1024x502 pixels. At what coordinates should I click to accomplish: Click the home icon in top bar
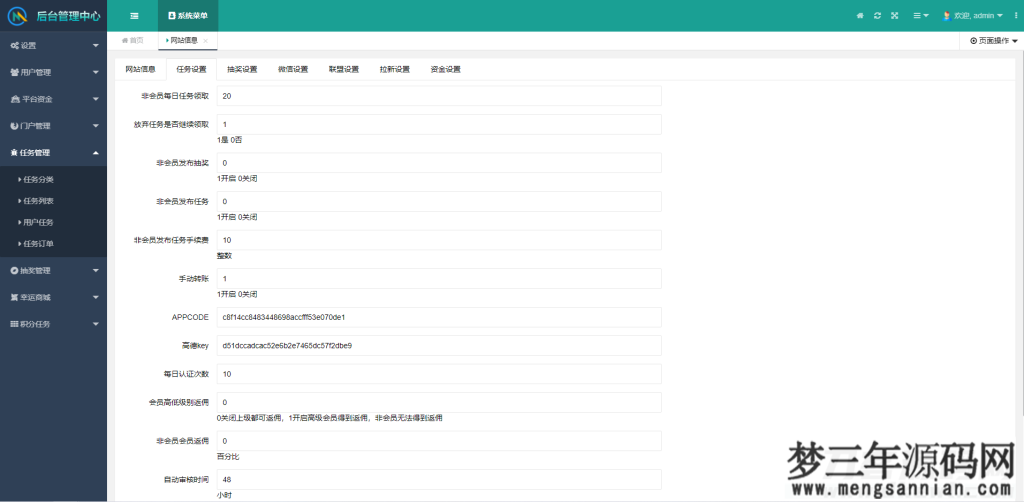[860, 16]
